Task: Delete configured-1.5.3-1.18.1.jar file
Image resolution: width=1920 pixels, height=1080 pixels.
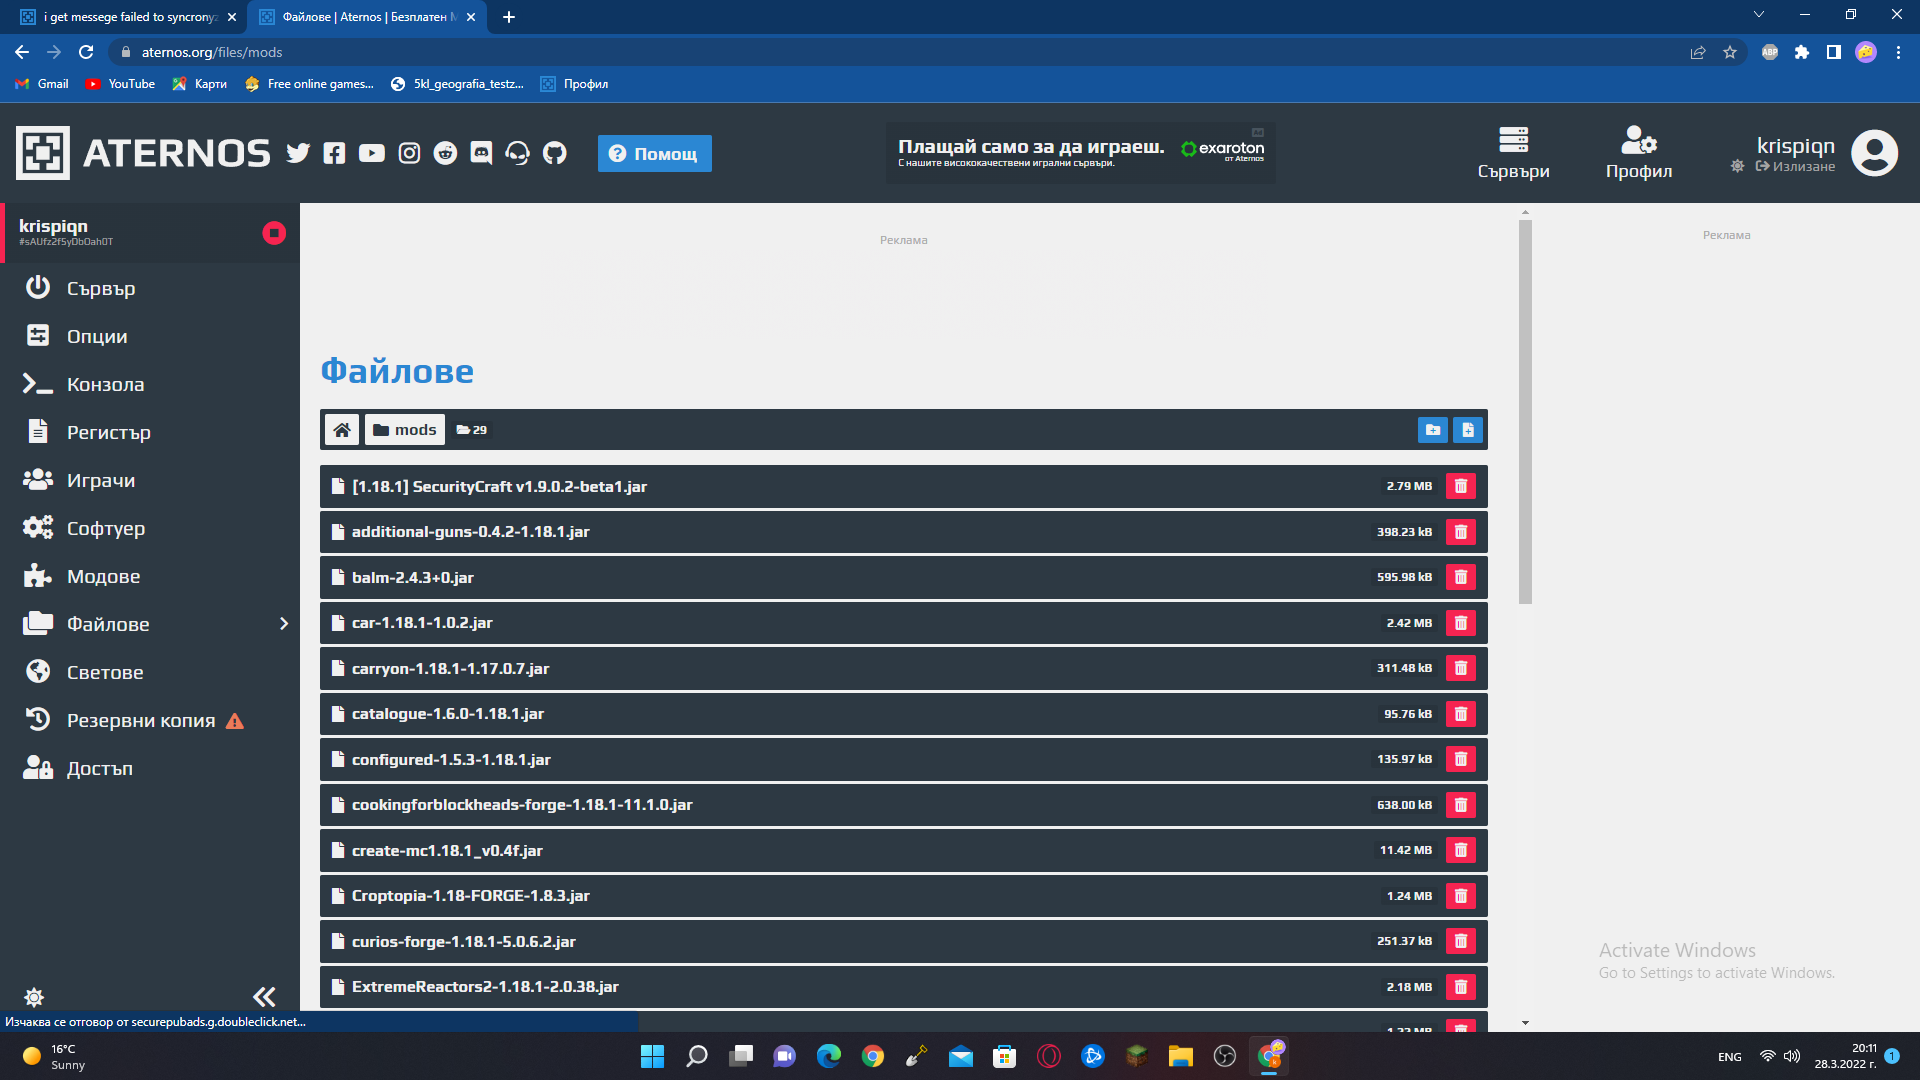Action: tap(1461, 759)
